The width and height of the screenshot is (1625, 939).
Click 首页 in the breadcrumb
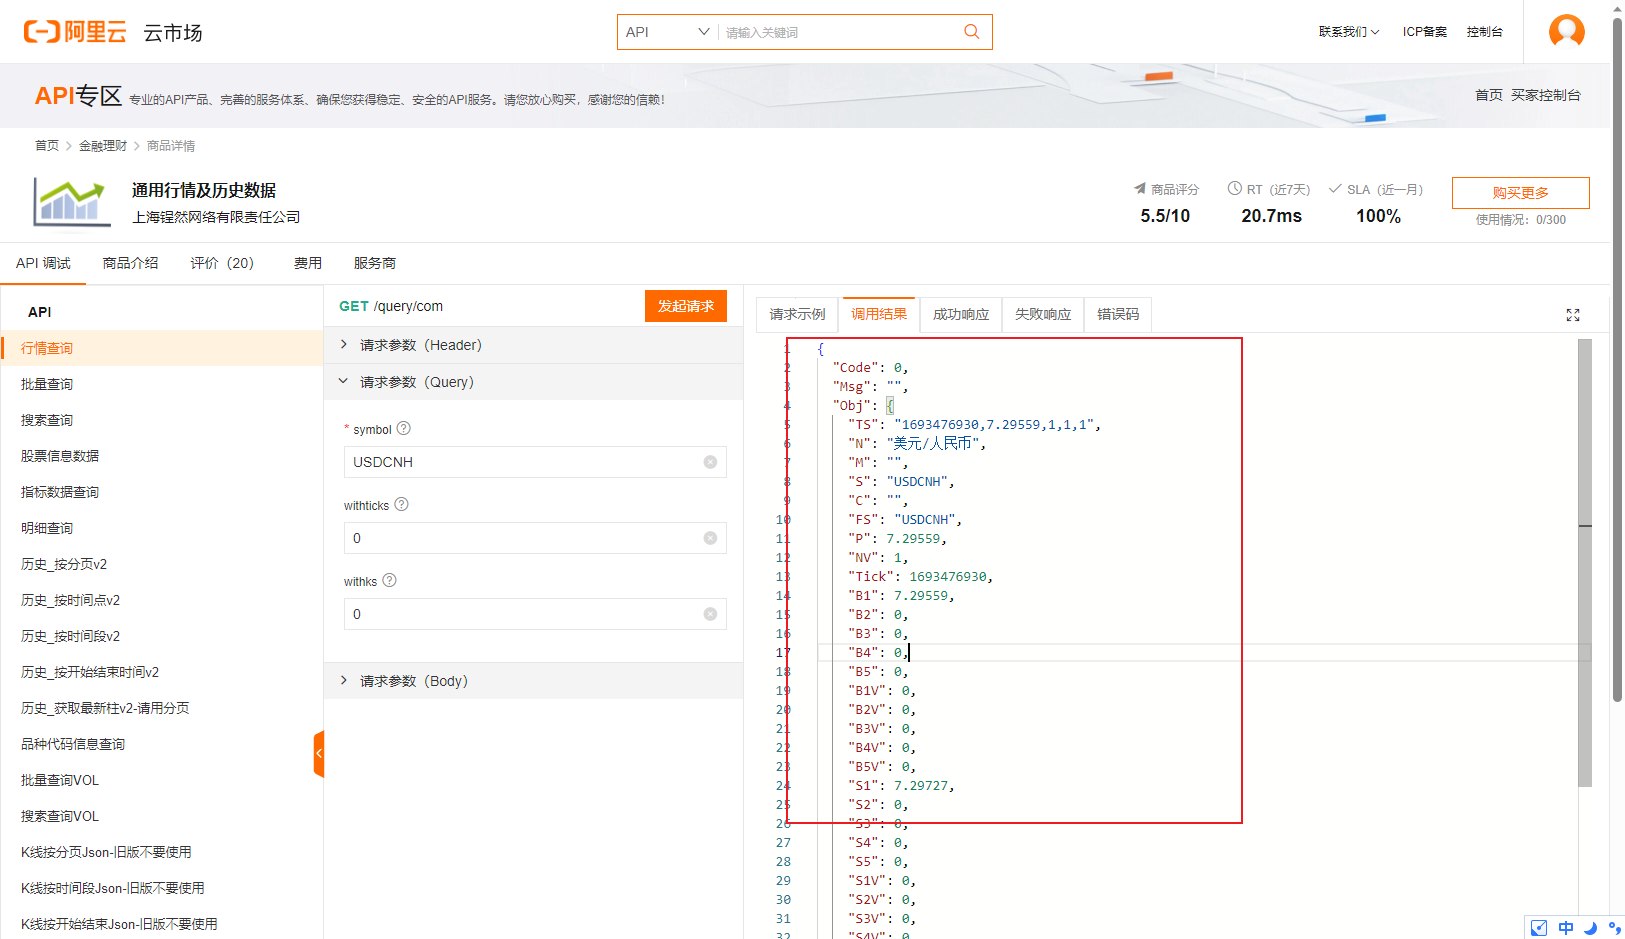(47, 146)
